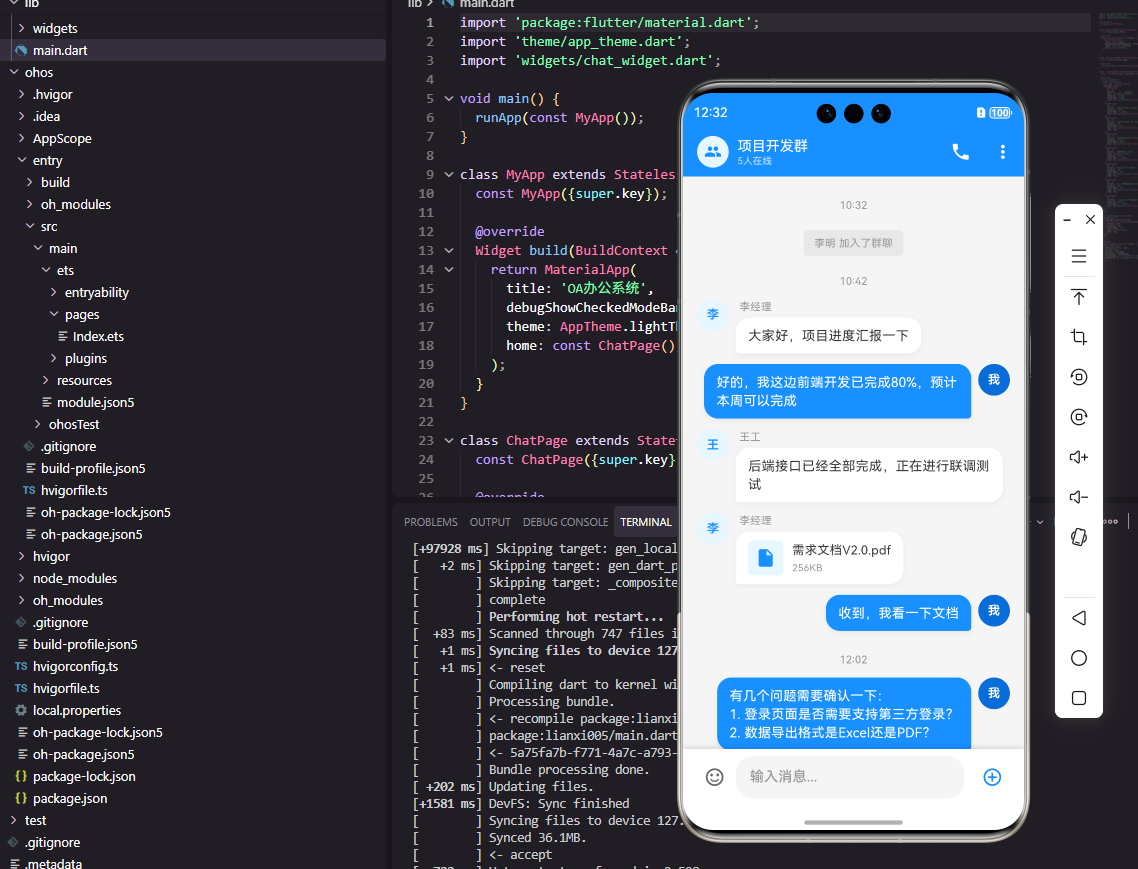This screenshot has height=869, width=1138.
Task: Open package.json in the explorer
Action: pyautogui.click(x=70, y=798)
